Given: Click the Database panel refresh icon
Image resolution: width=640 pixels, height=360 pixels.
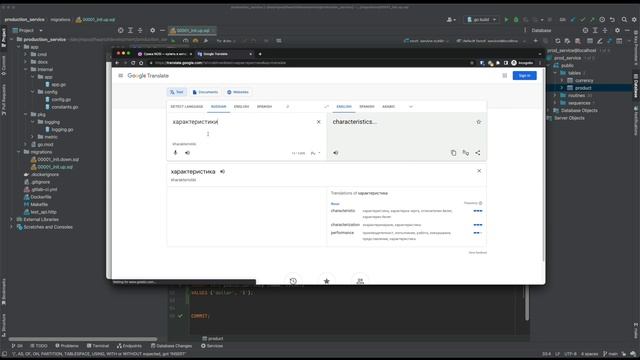Looking at the screenshot, I should click(x=558, y=41).
